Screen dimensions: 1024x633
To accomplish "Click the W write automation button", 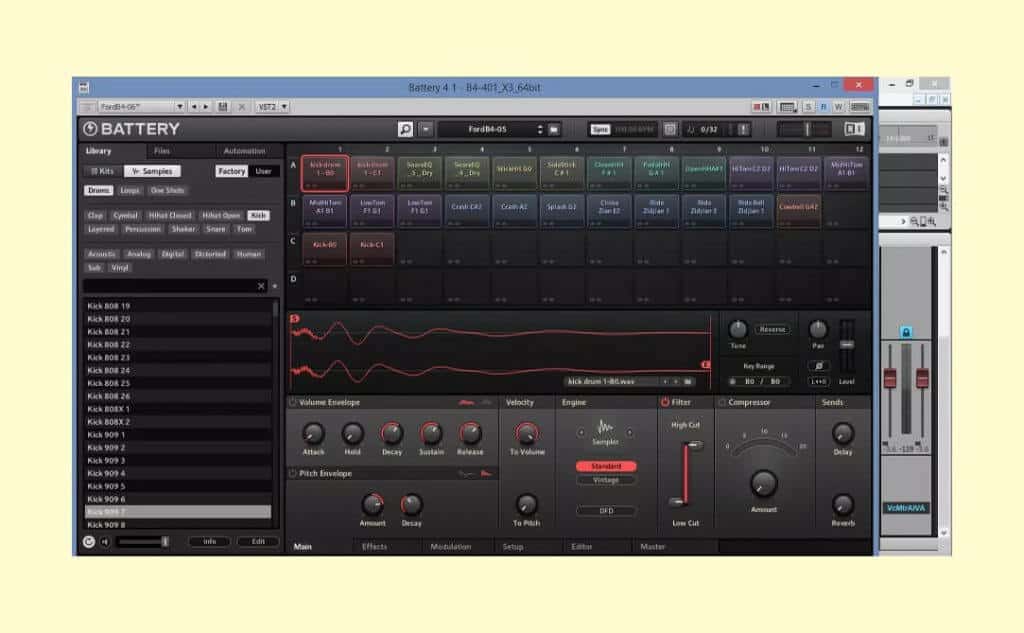I will pyautogui.click(x=839, y=106).
